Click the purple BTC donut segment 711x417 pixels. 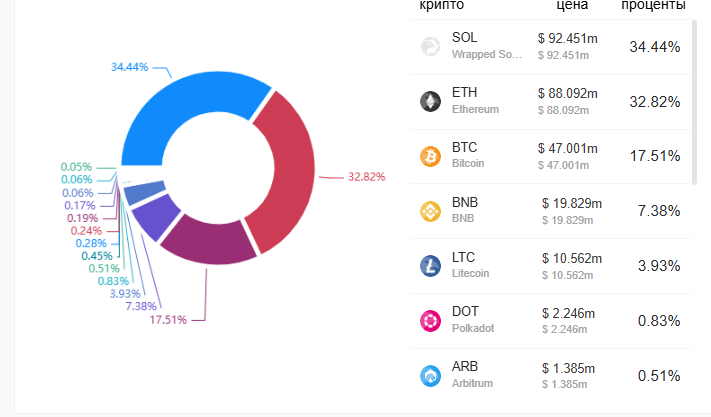tap(208, 241)
